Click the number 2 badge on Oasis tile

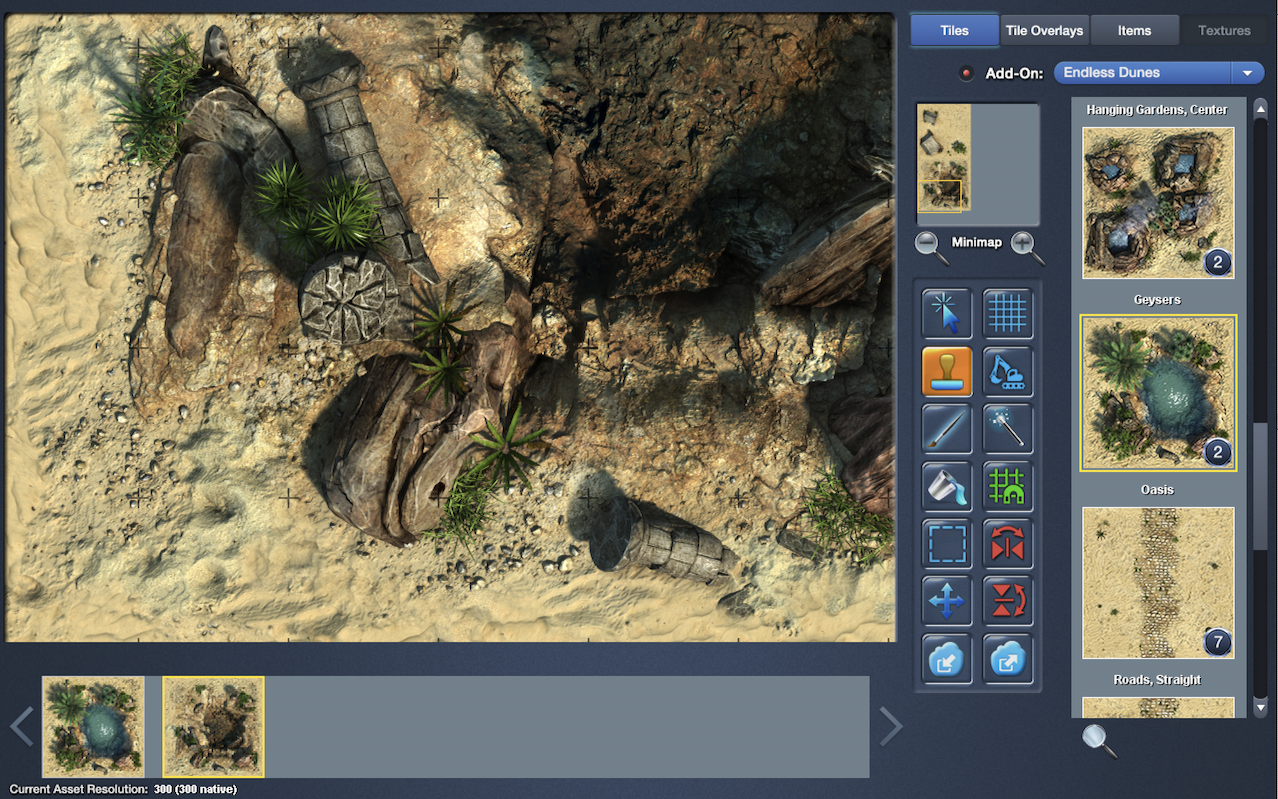tap(1217, 453)
